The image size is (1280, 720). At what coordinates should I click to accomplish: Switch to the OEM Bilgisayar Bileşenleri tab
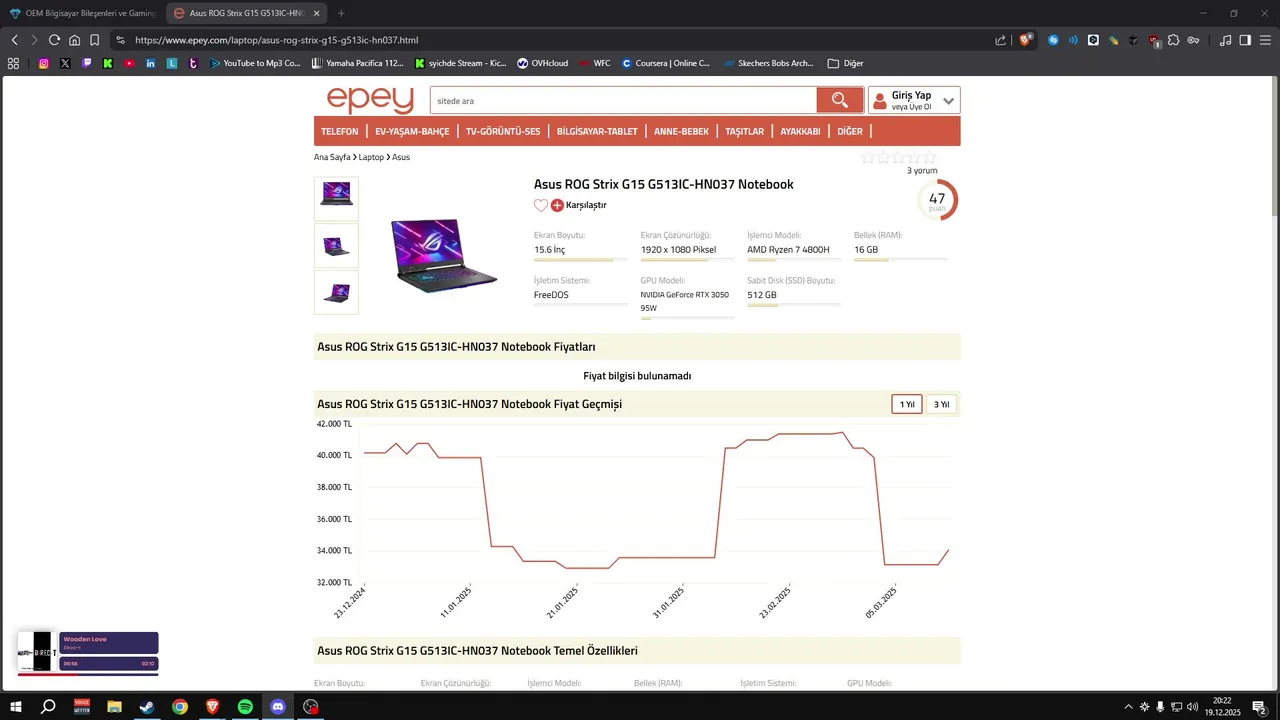[82, 13]
